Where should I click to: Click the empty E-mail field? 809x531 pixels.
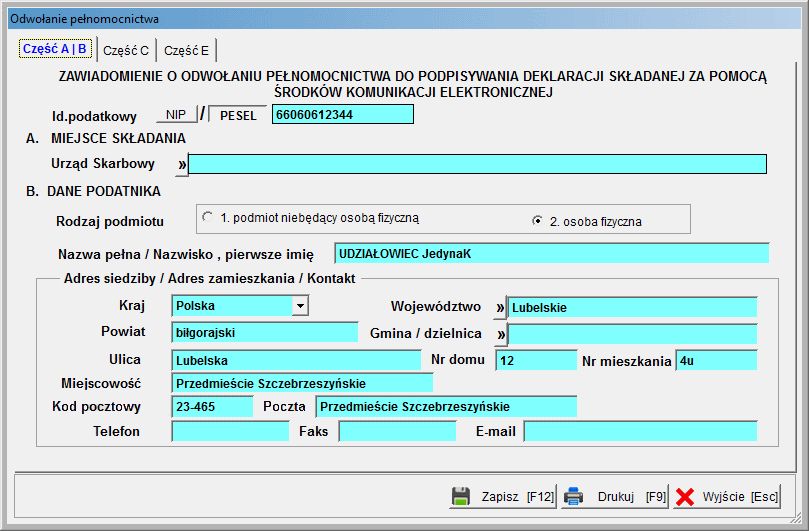tap(640, 431)
